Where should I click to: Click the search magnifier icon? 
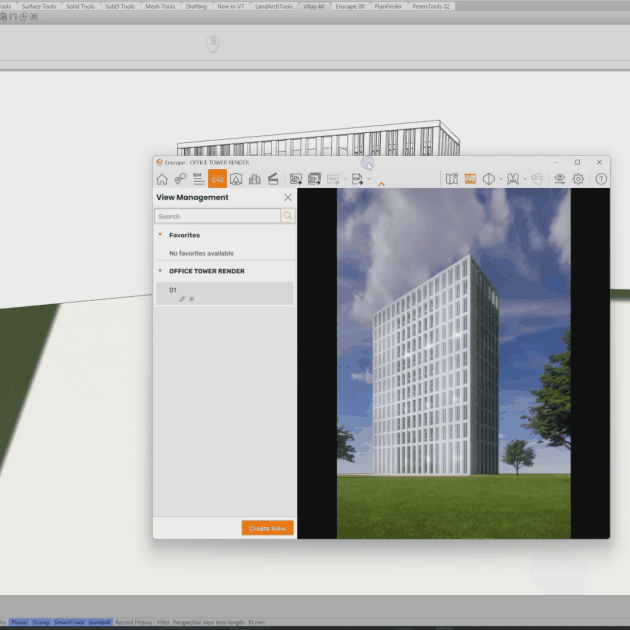coord(288,216)
